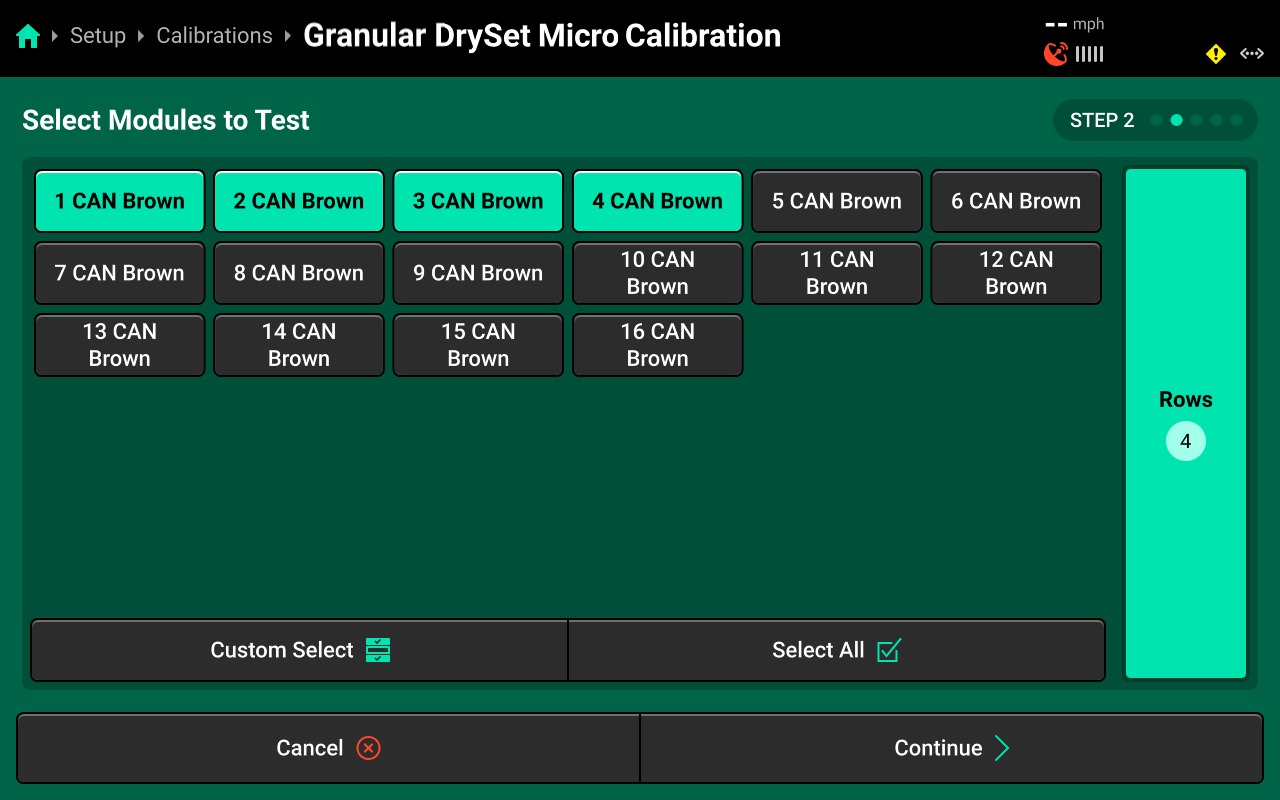Click the signal strength bars indicator
This screenshot has width=1280, height=800.
(1090, 54)
